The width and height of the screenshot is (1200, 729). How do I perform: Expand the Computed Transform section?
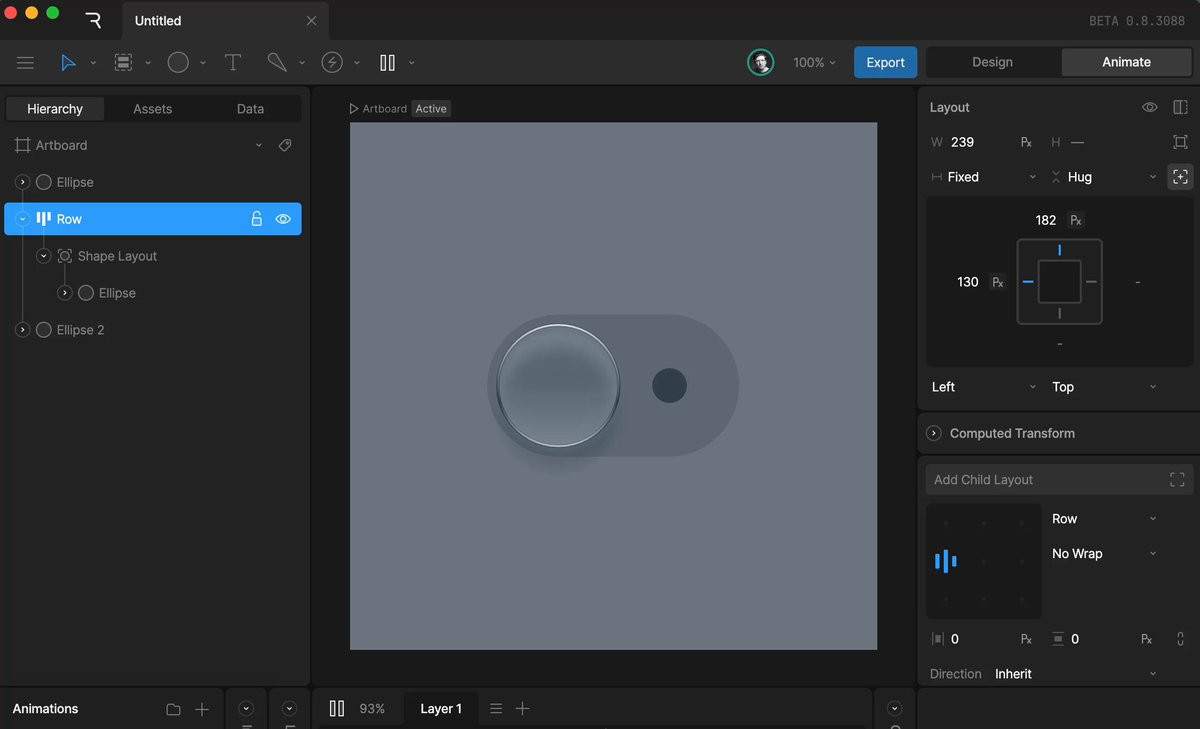(934, 433)
